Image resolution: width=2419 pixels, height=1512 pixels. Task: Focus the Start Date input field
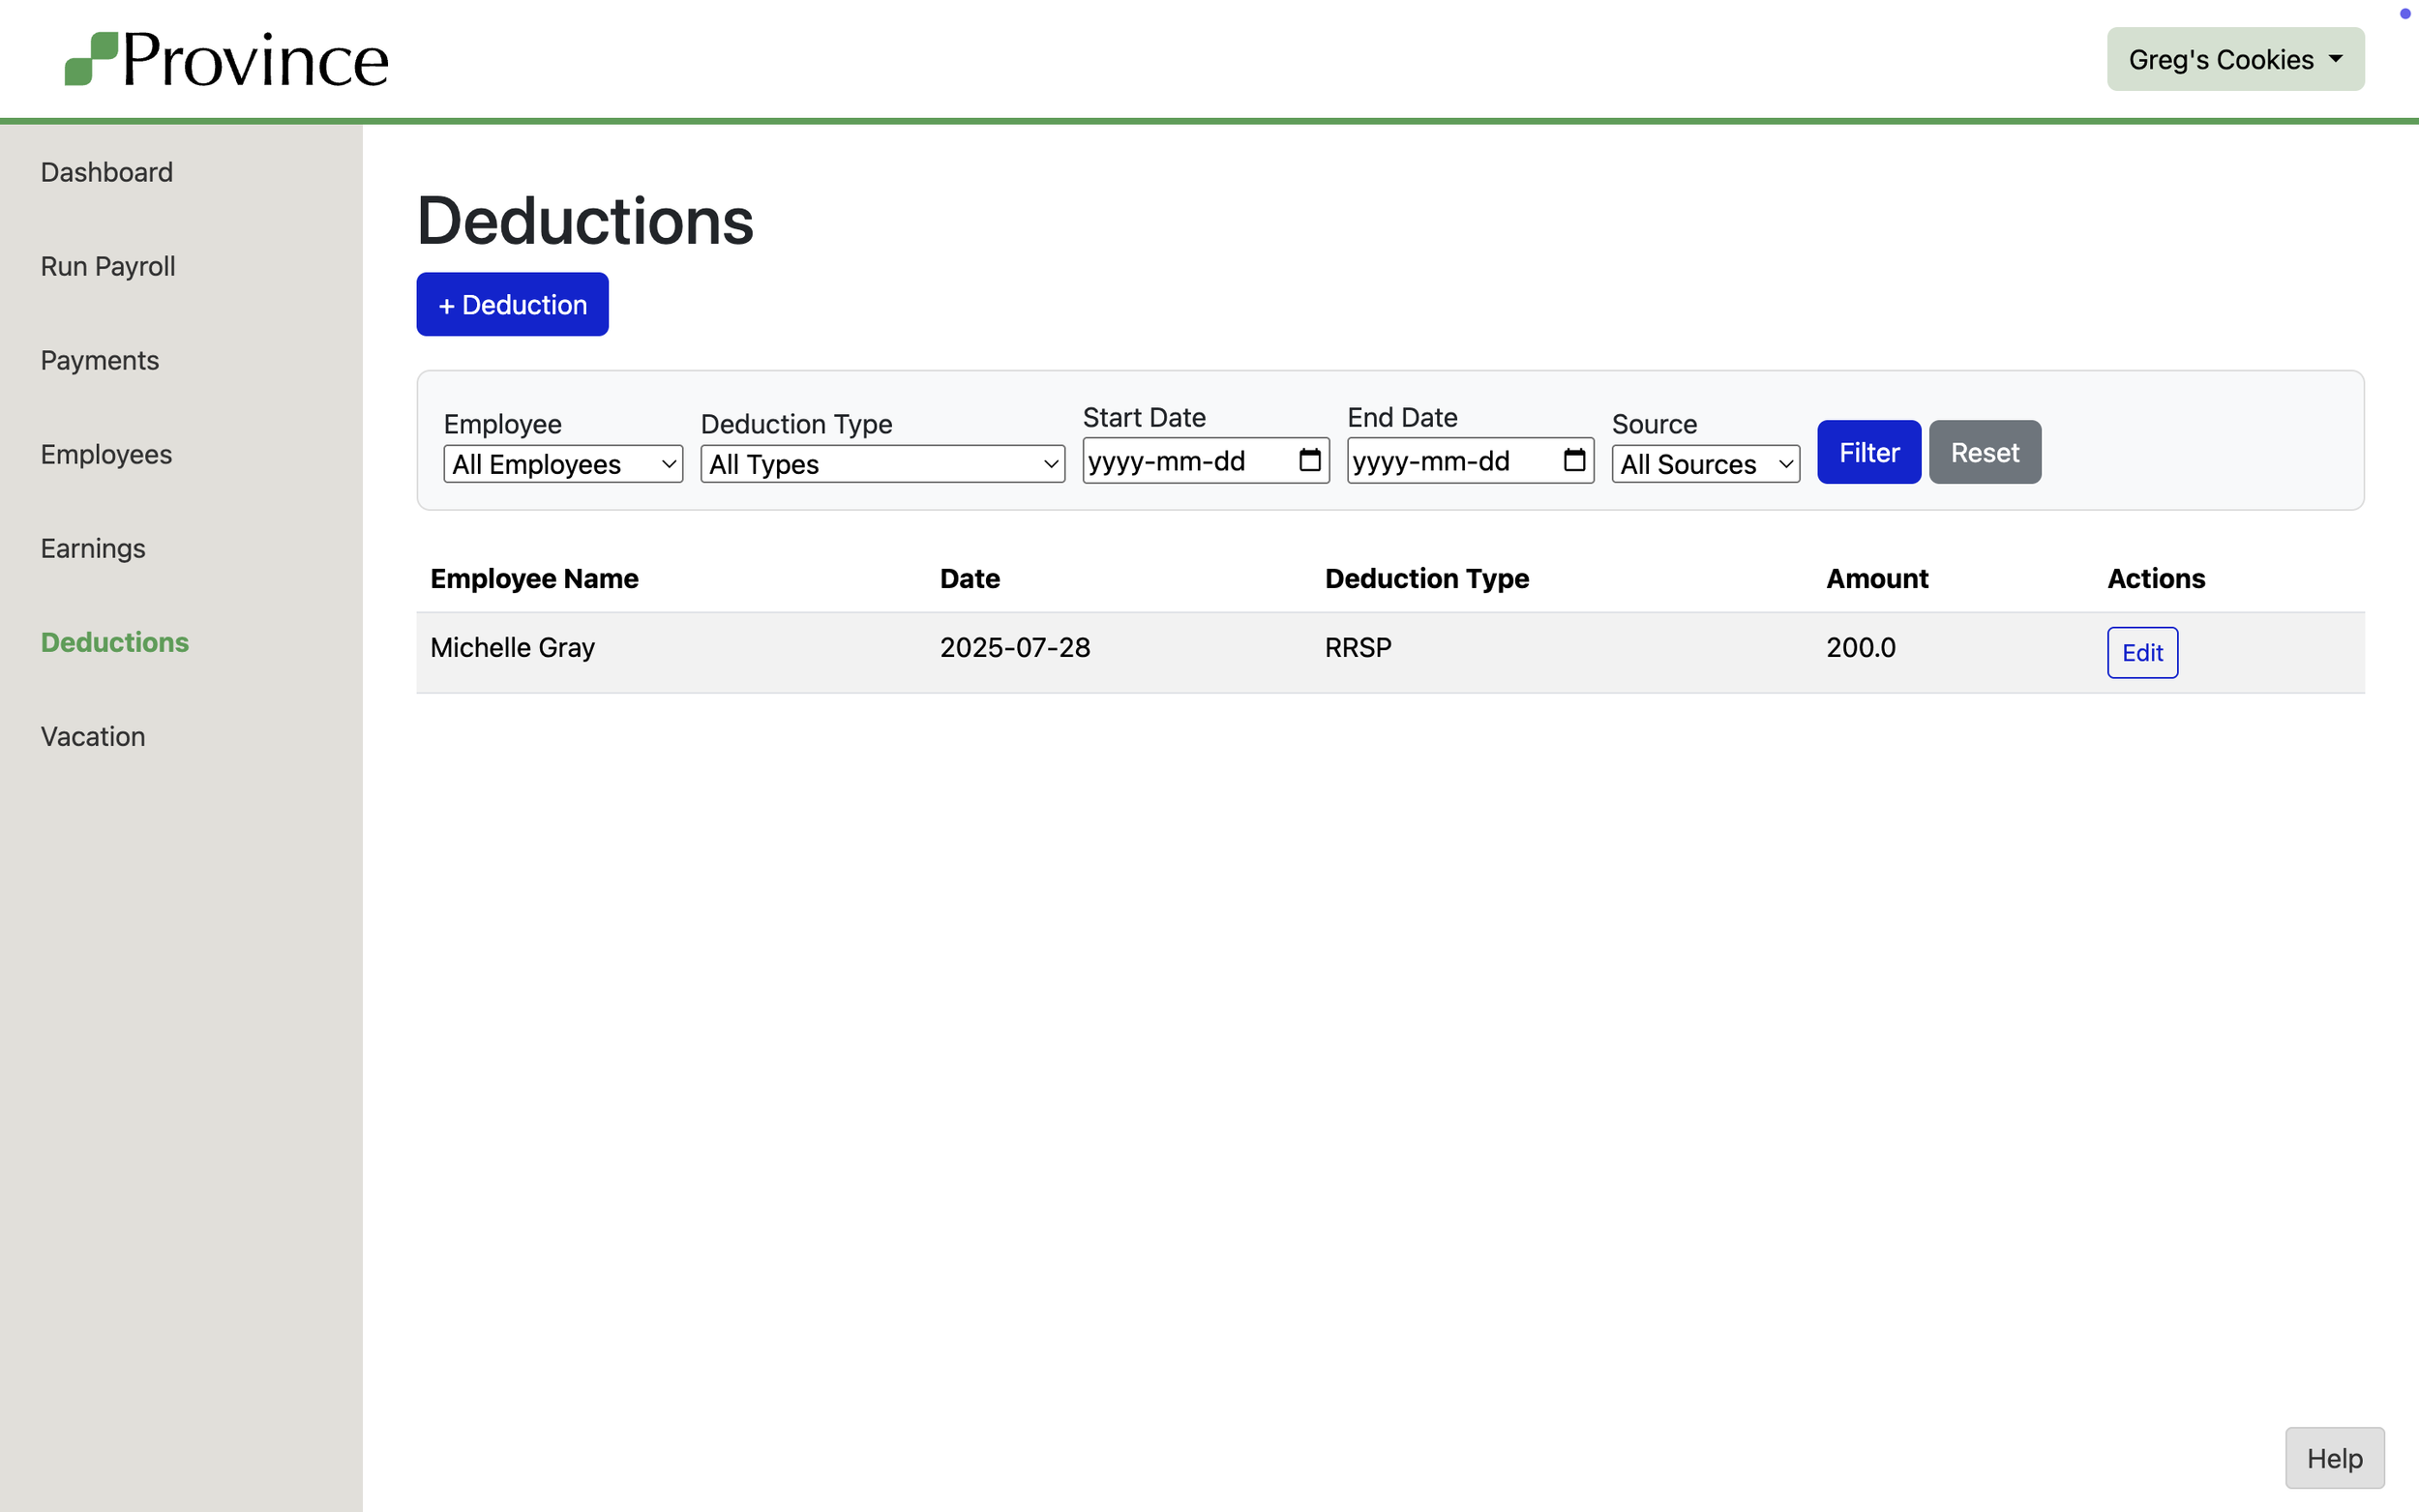[x=1180, y=460]
